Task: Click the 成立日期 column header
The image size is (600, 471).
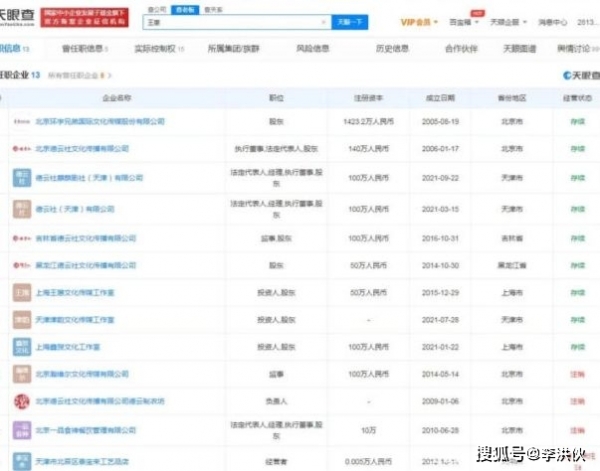Action: coord(440,98)
